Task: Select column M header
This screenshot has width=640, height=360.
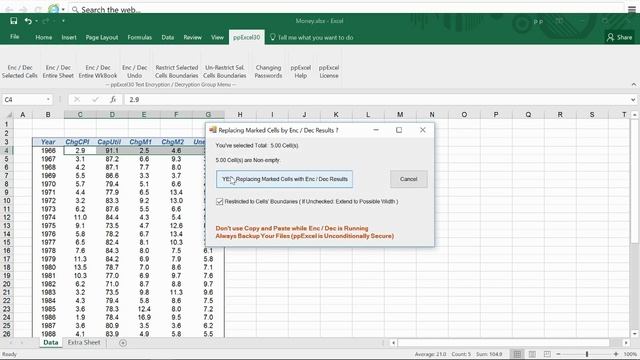Action: [x=400, y=115]
